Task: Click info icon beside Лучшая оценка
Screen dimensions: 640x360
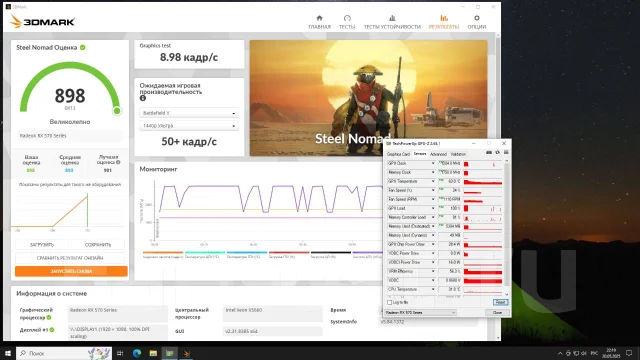Action: (x=118, y=162)
